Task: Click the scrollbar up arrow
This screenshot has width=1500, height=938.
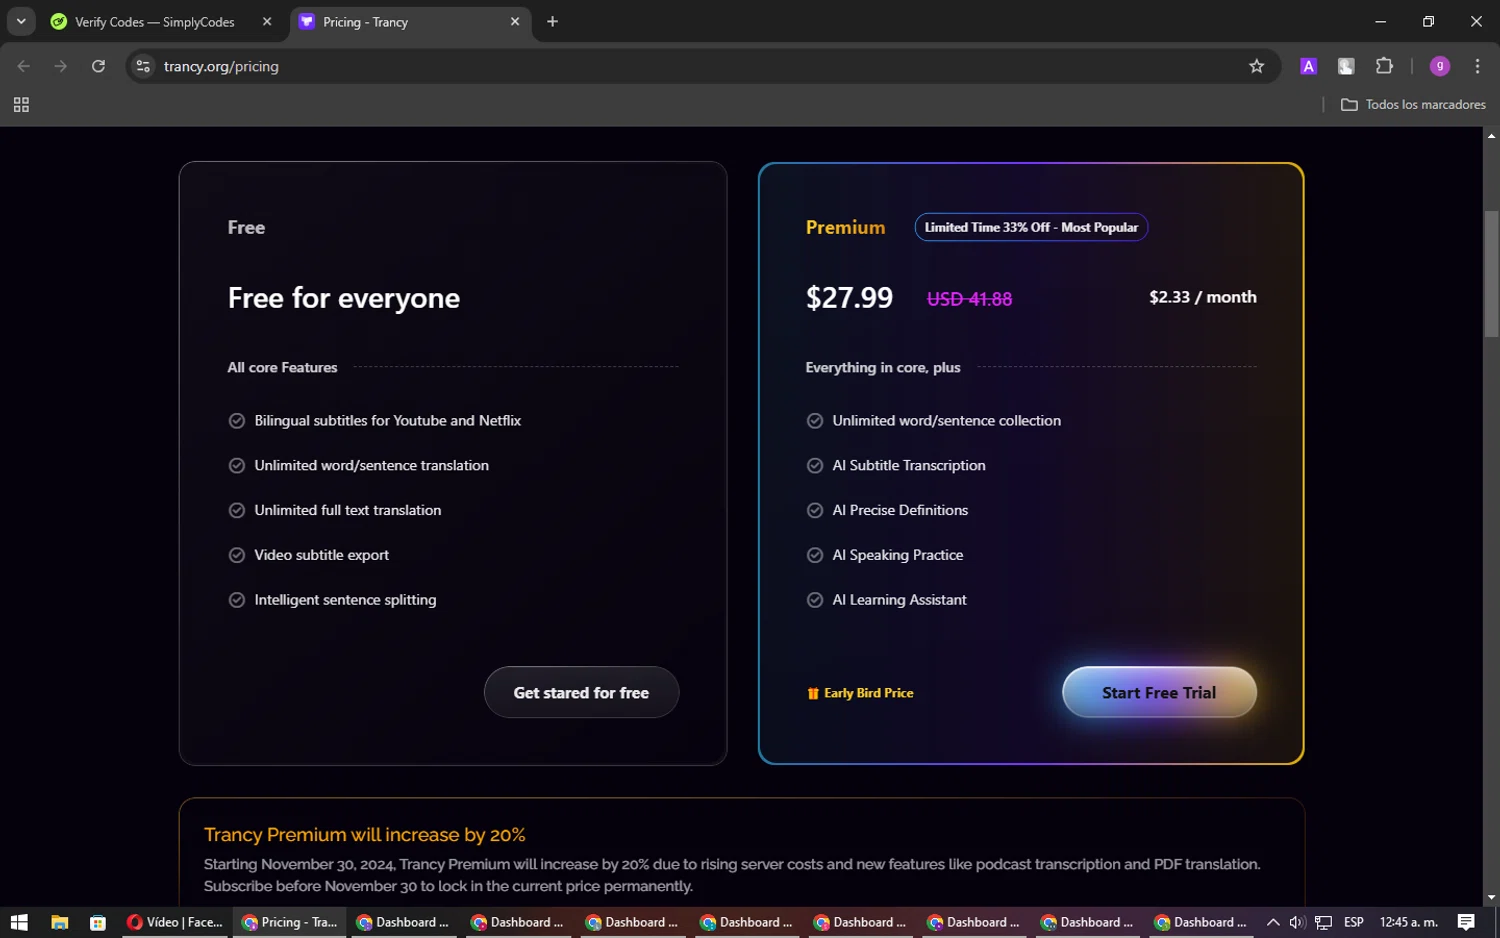Action: (x=1491, y=135)
